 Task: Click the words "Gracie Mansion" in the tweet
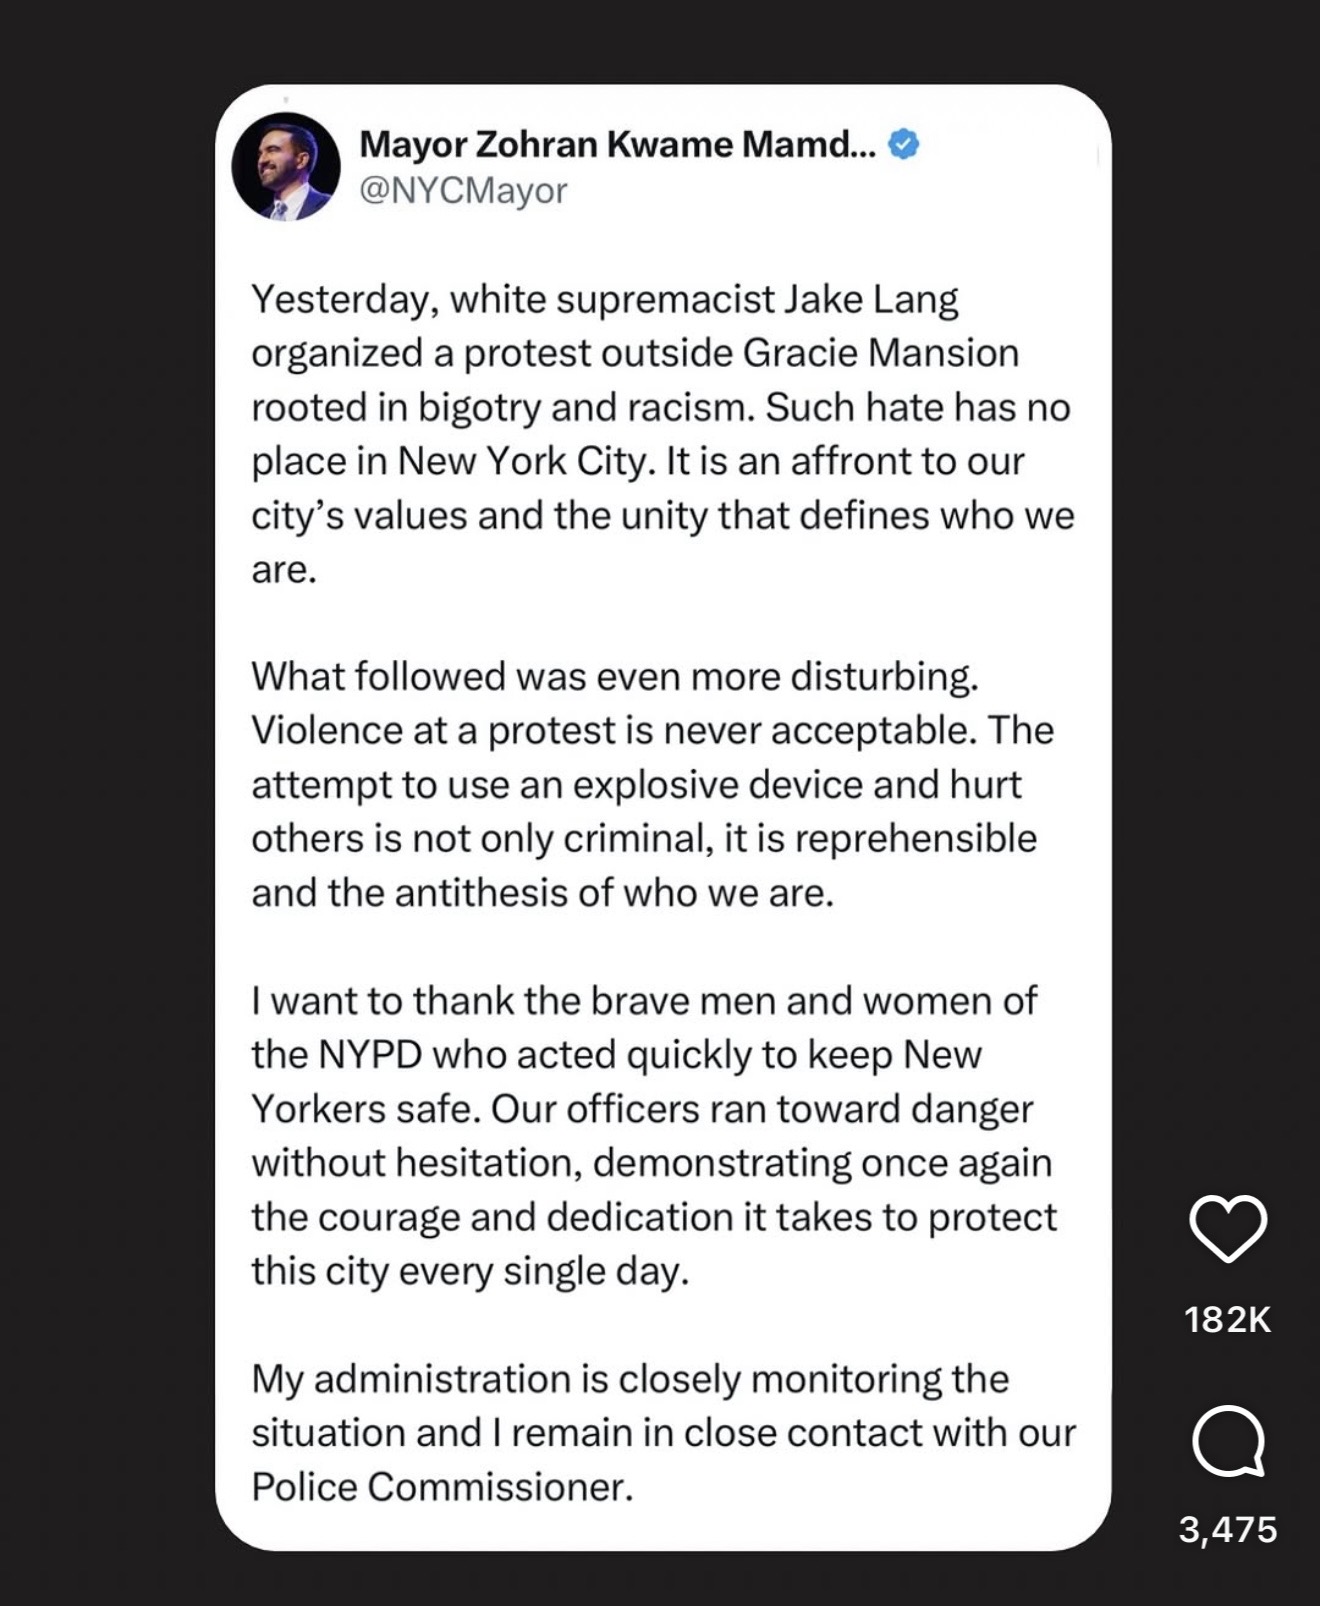880,353
